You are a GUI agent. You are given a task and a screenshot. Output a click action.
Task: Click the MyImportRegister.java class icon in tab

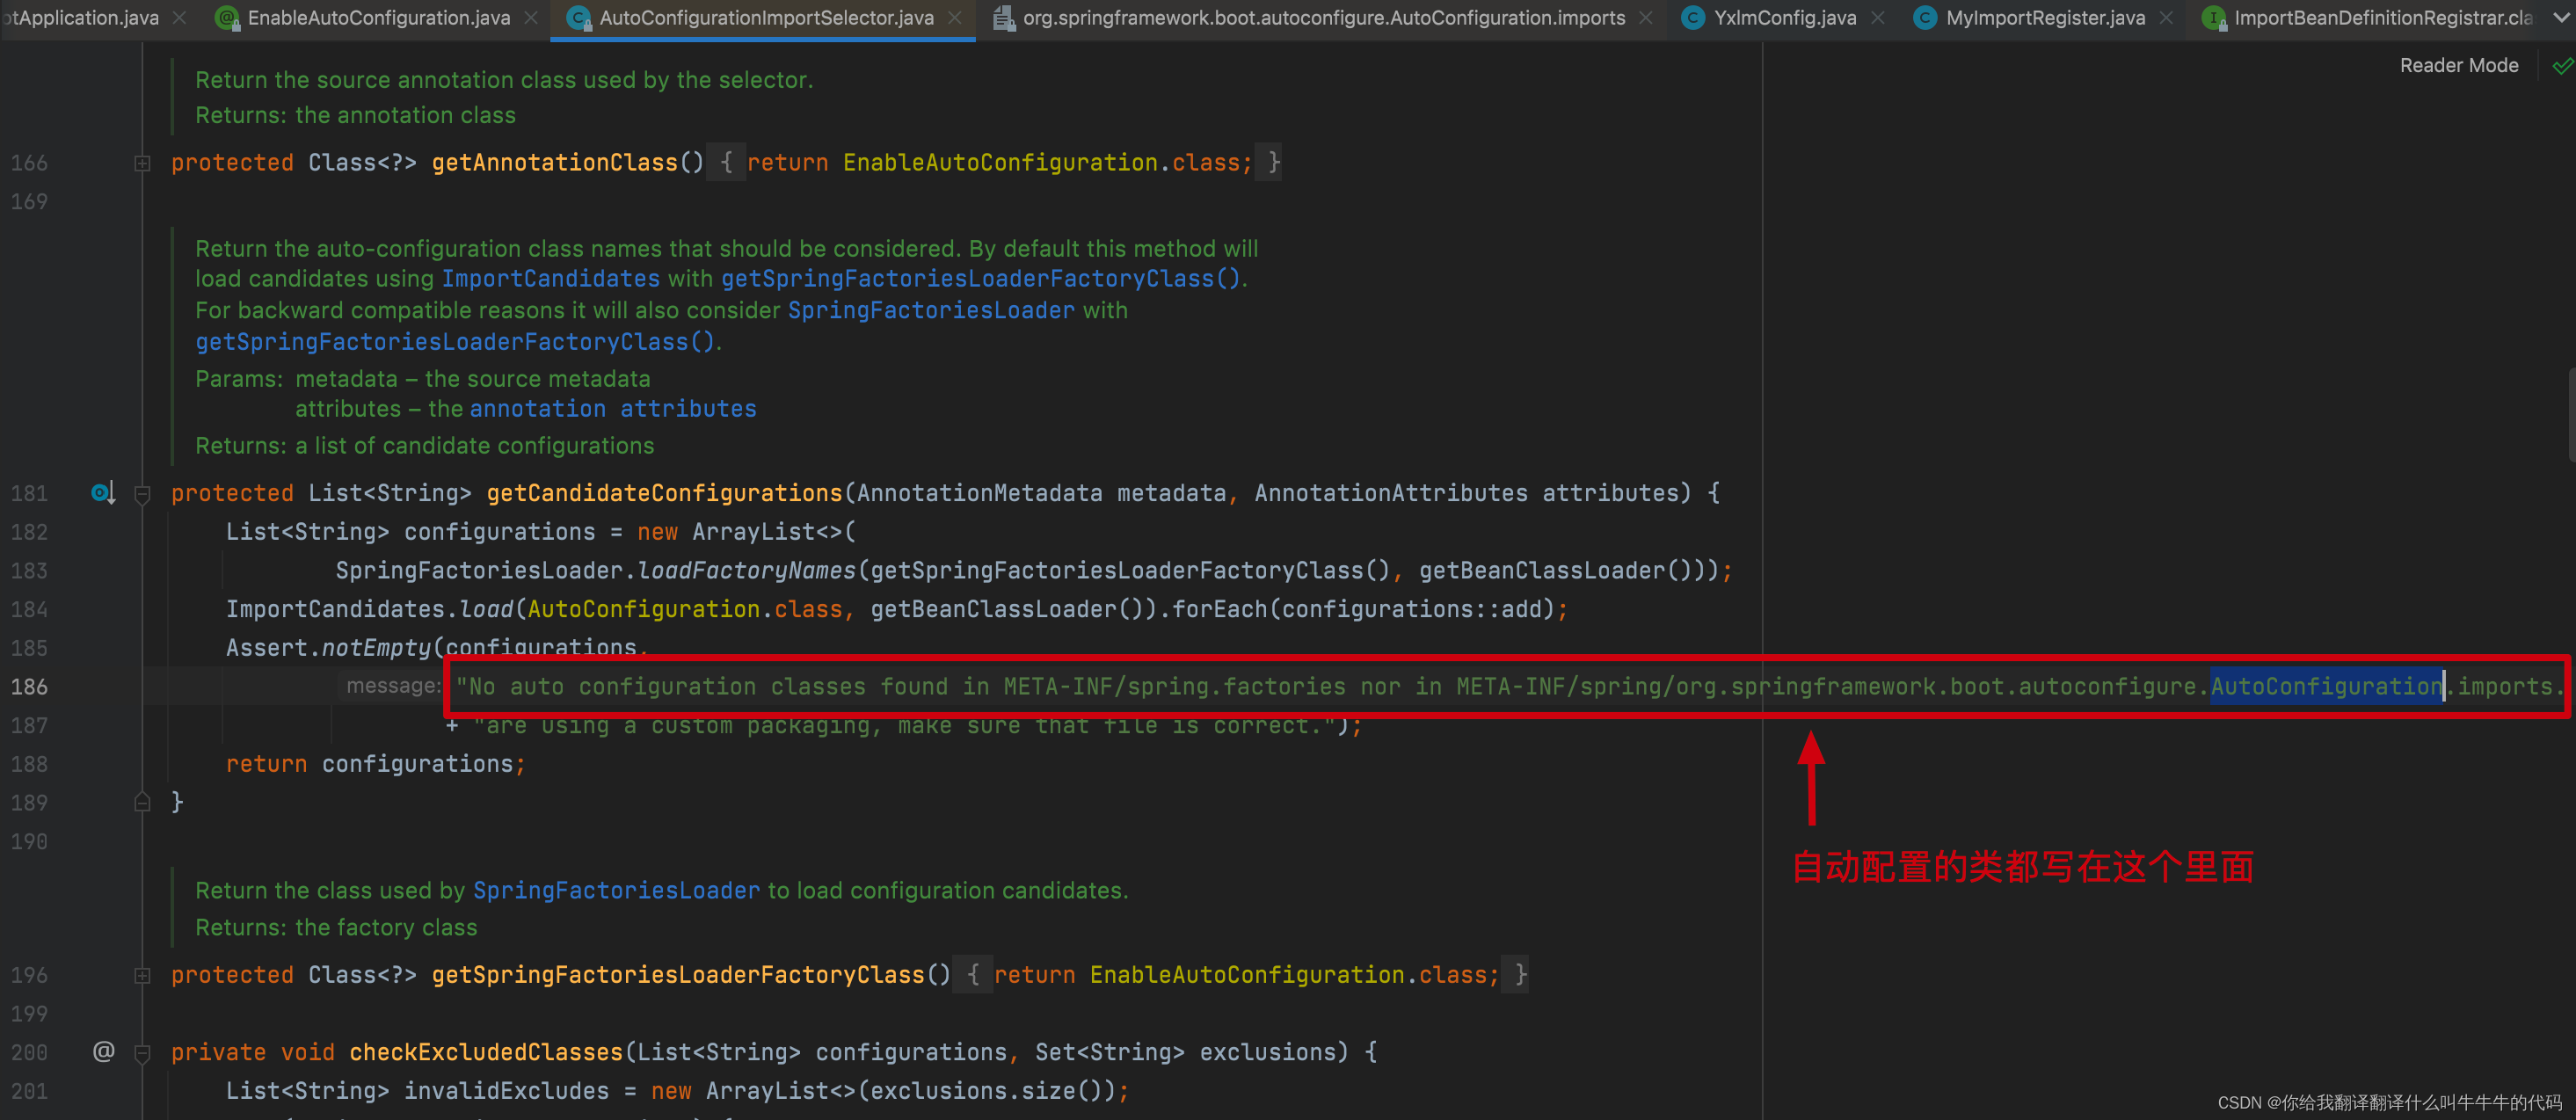coord(1924,18)
